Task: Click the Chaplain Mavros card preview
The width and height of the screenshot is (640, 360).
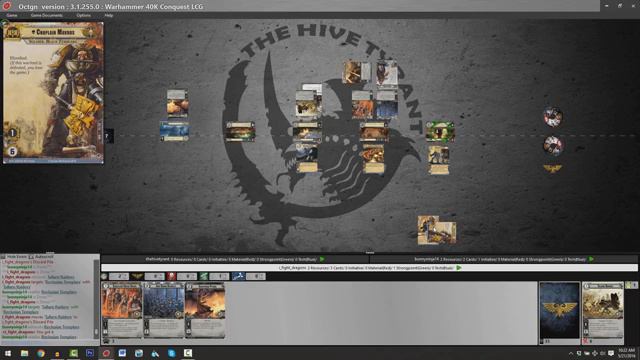Action: [53, 93]
